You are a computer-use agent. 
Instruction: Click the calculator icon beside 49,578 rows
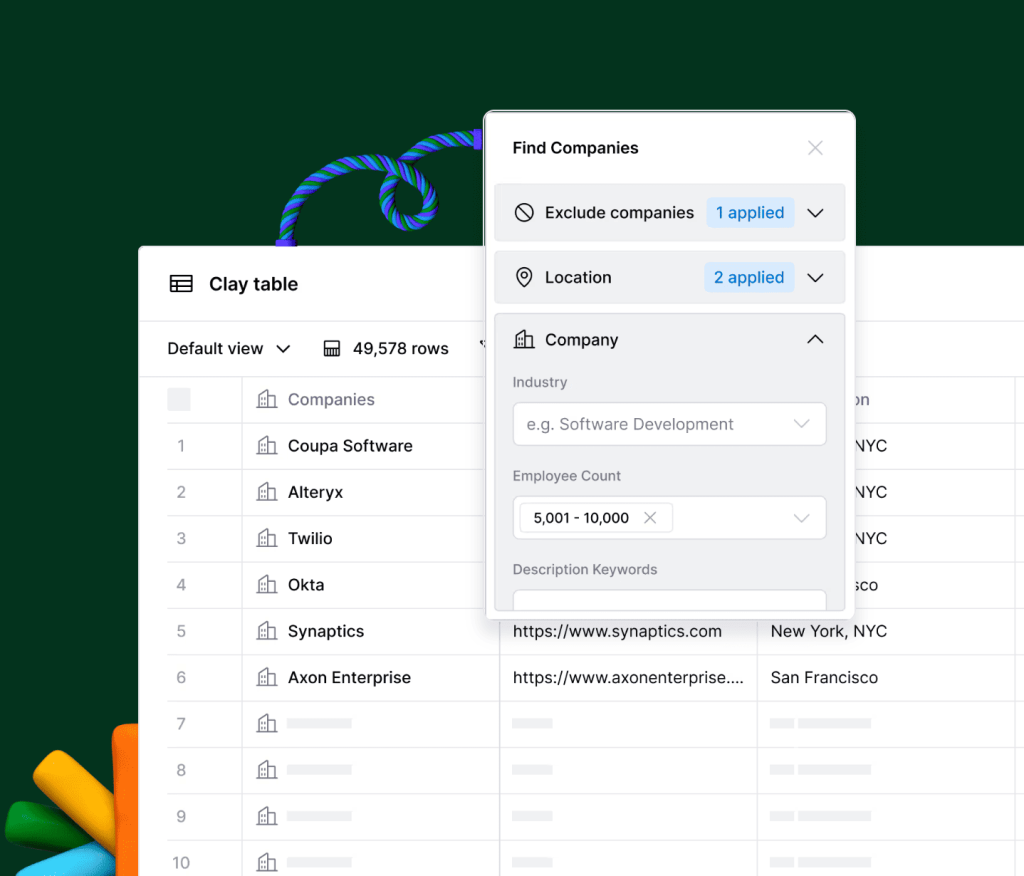click(x=332, y=348)
